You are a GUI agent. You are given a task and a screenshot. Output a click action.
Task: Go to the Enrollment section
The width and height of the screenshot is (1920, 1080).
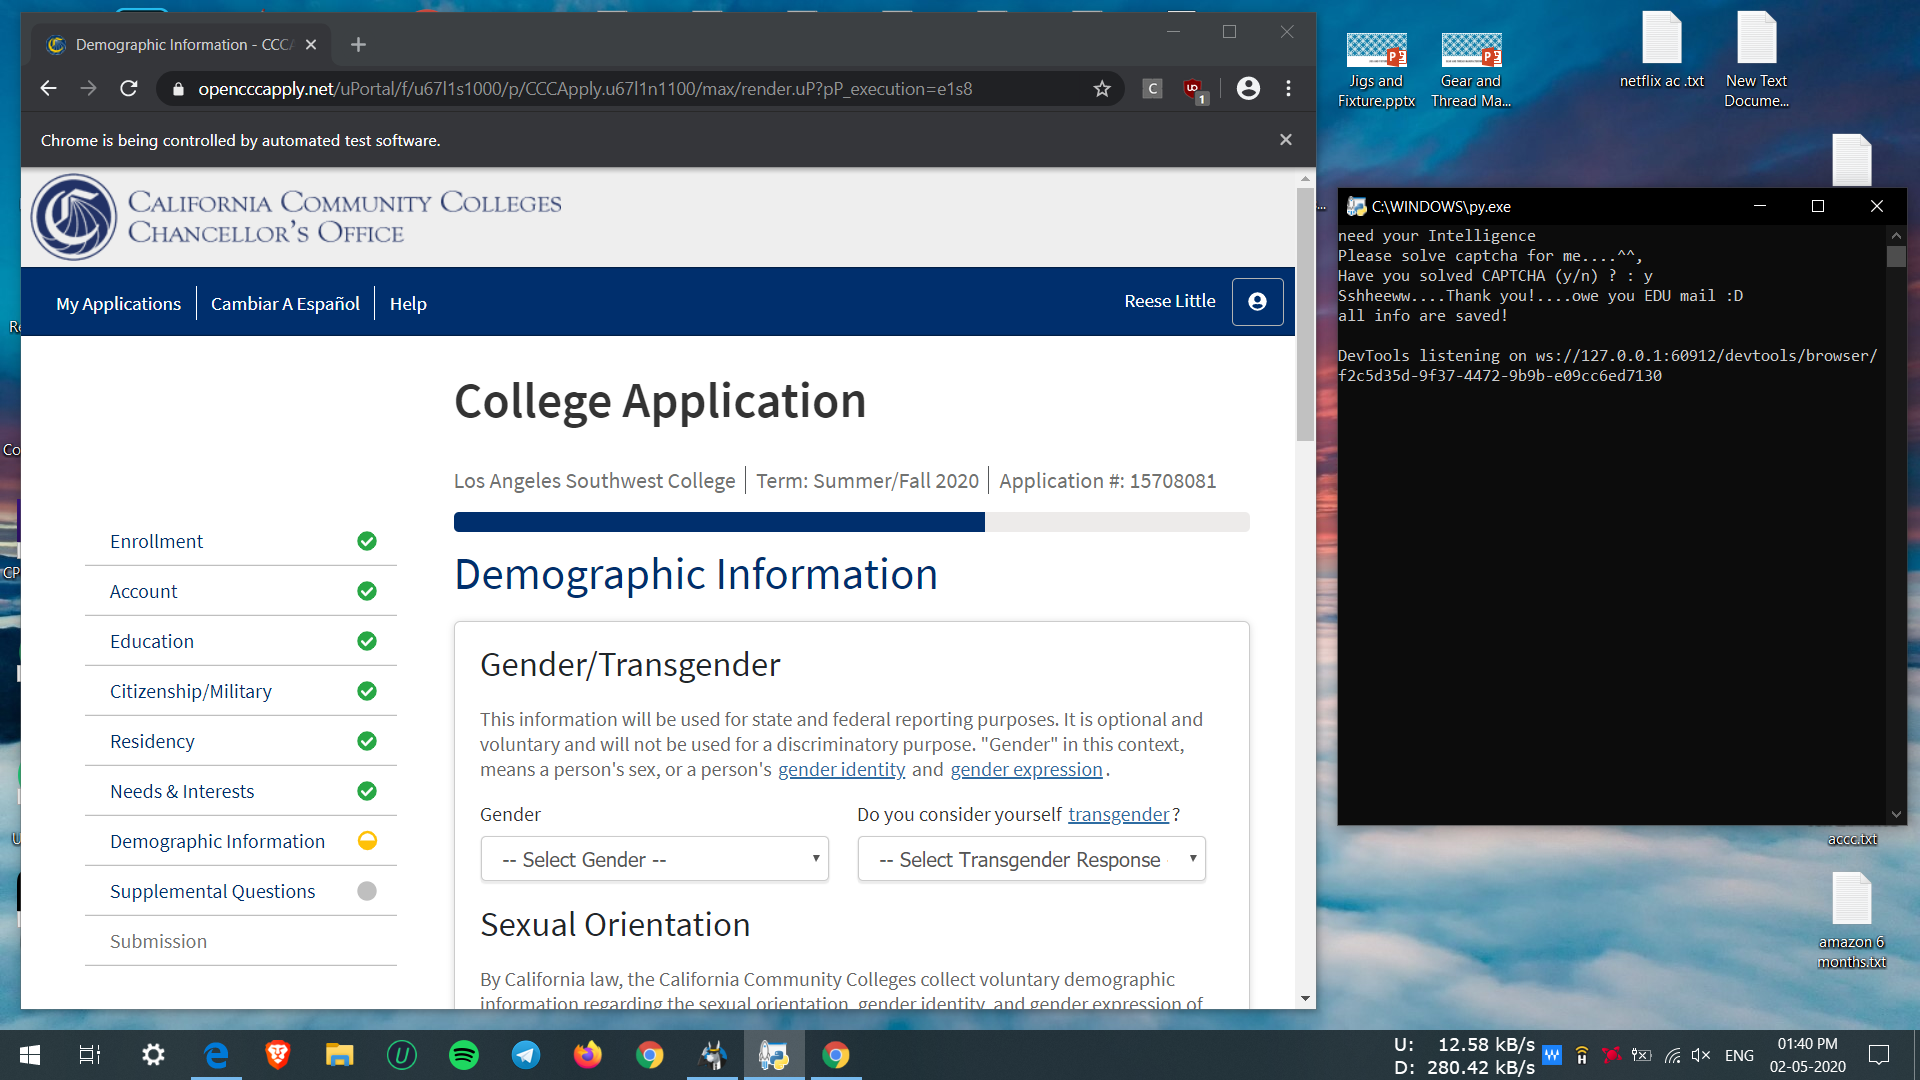pos(156,541)
